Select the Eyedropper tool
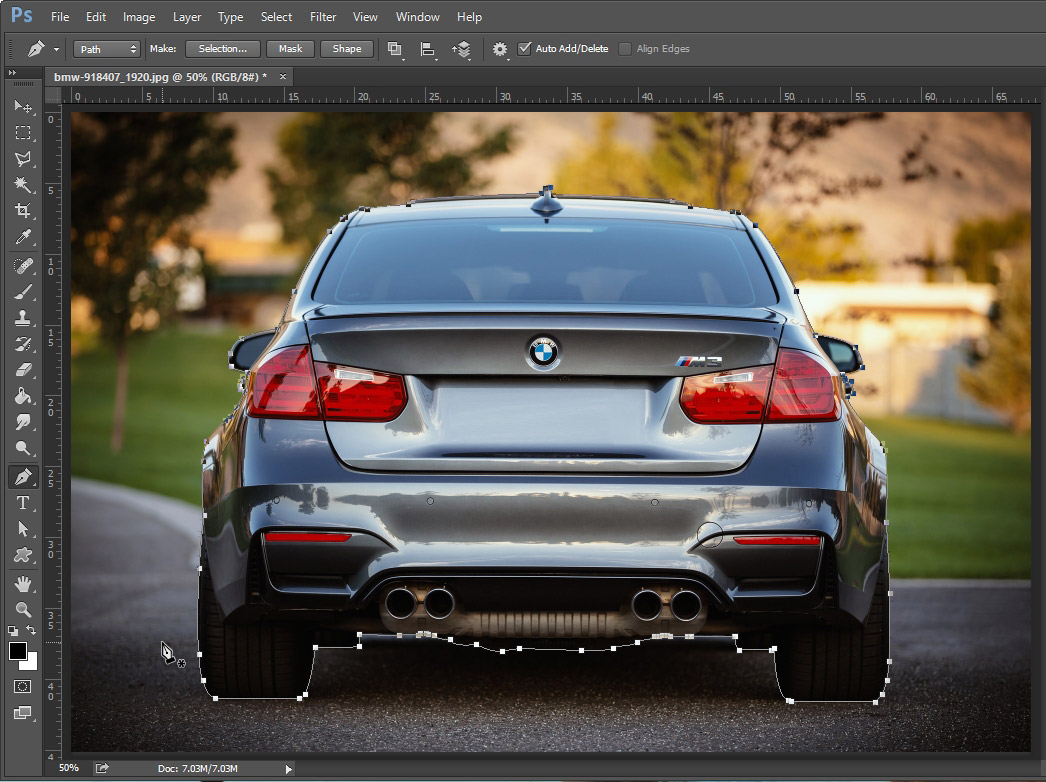This screenshot has width=1046, height=782. pyautogui.click(x=23, y=237)
